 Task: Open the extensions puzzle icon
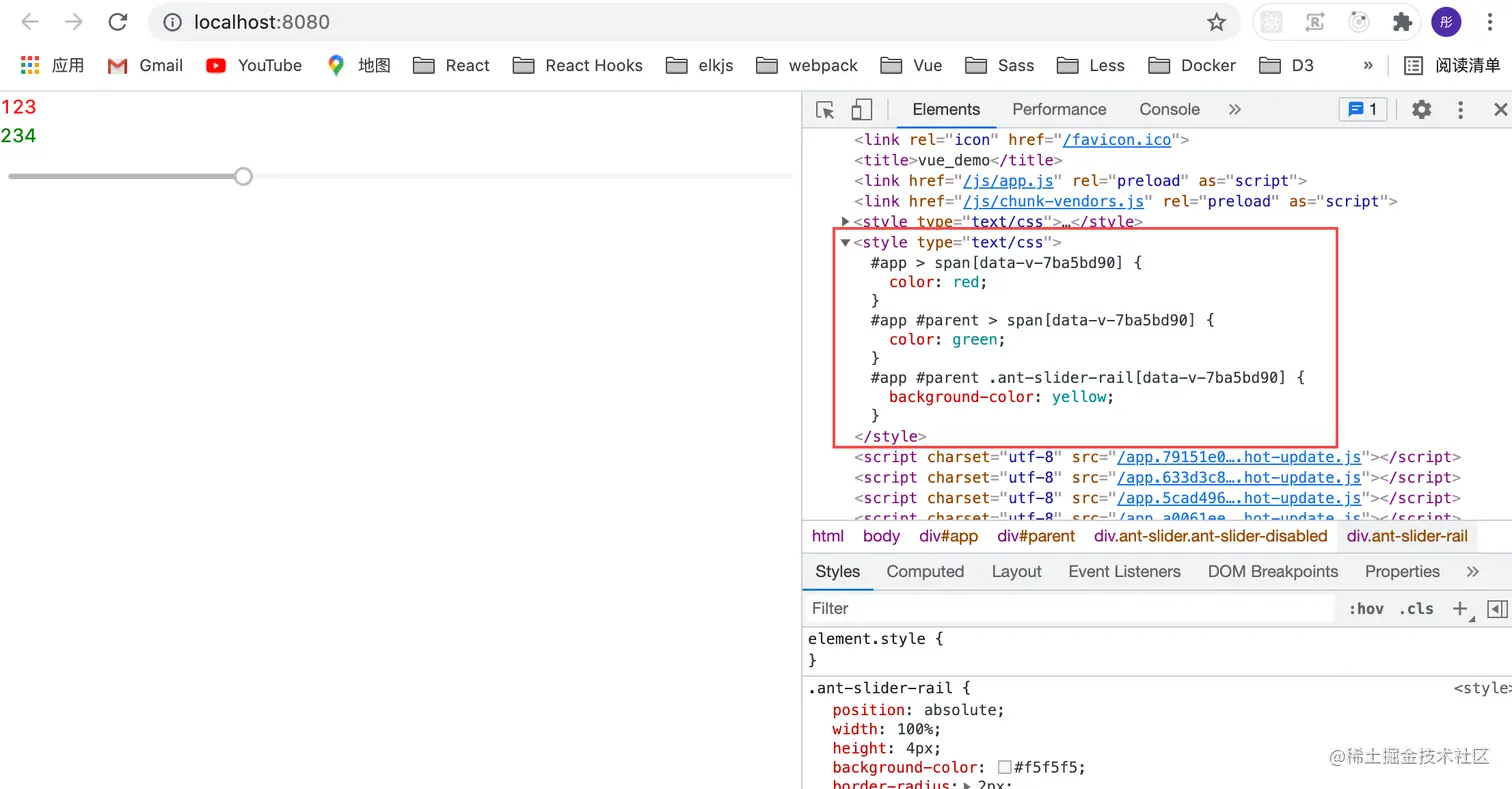click(1403, 22)
